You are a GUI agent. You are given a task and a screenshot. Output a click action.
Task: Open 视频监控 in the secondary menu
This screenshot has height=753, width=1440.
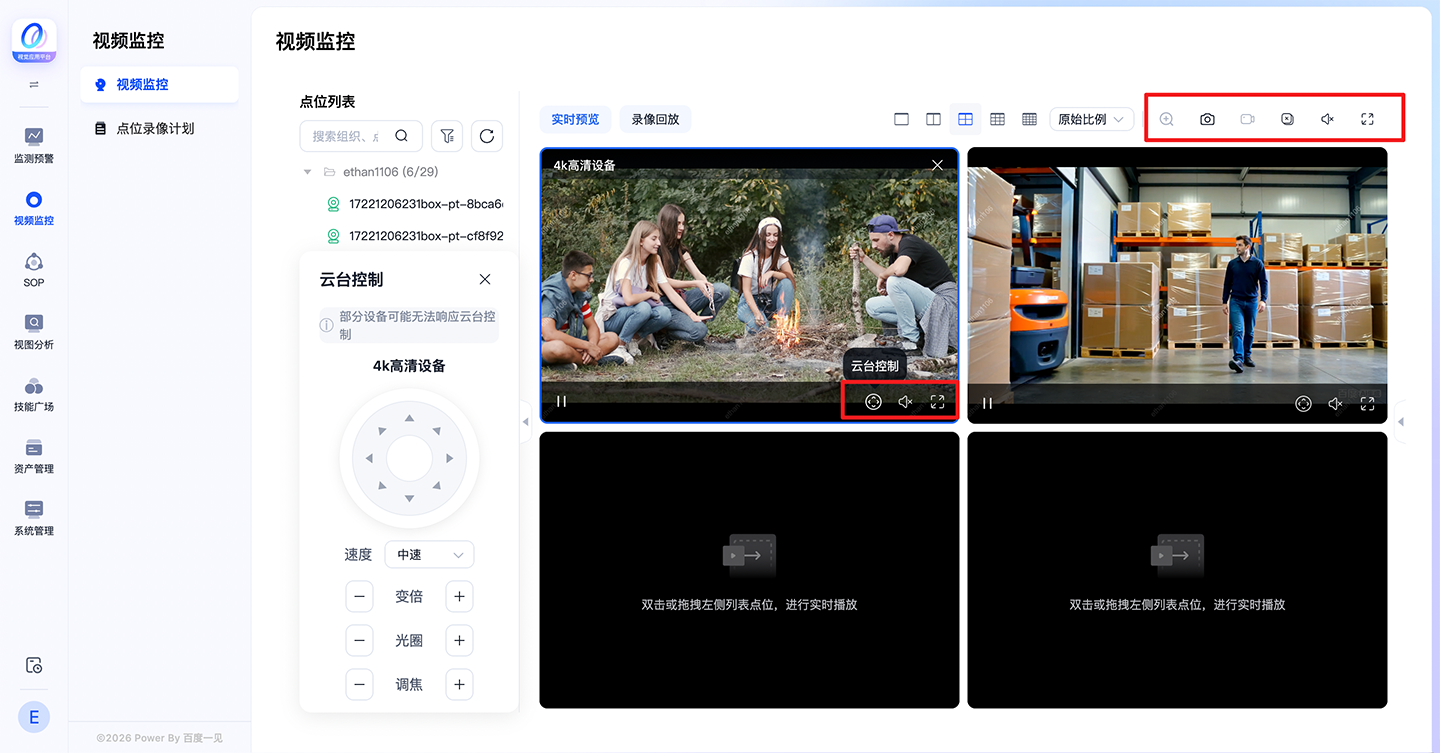click(159, 84)
